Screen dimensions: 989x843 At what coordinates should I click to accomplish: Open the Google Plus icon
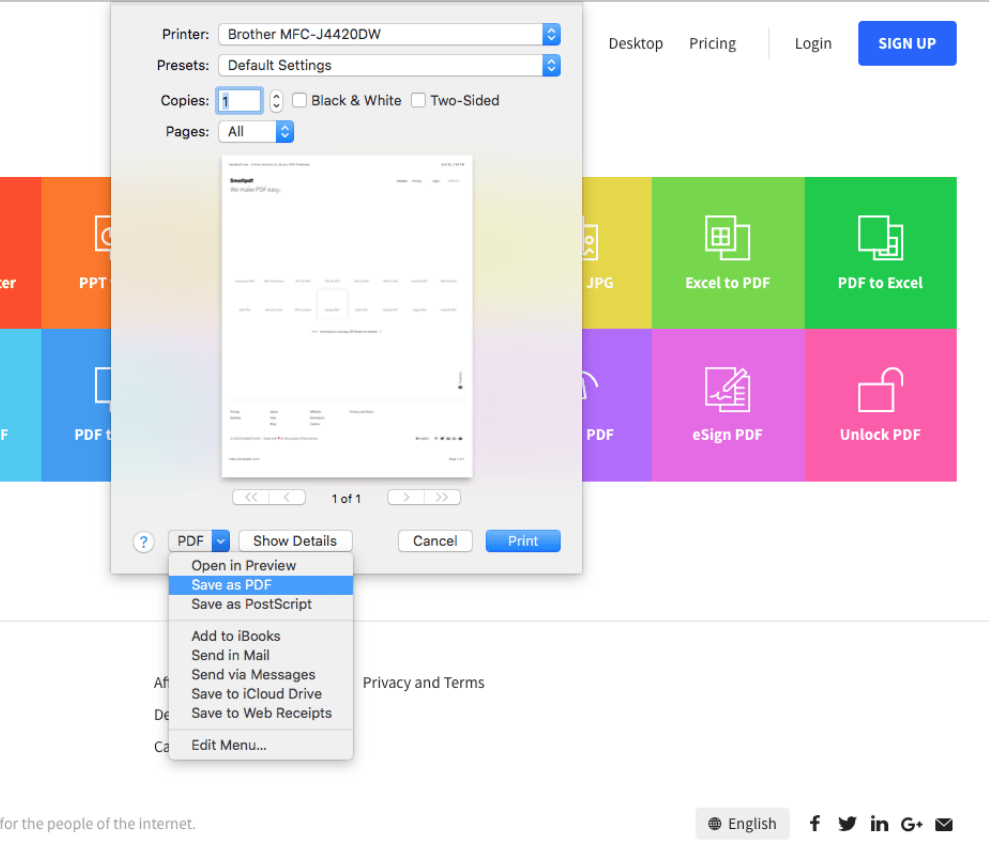(911, 824)
